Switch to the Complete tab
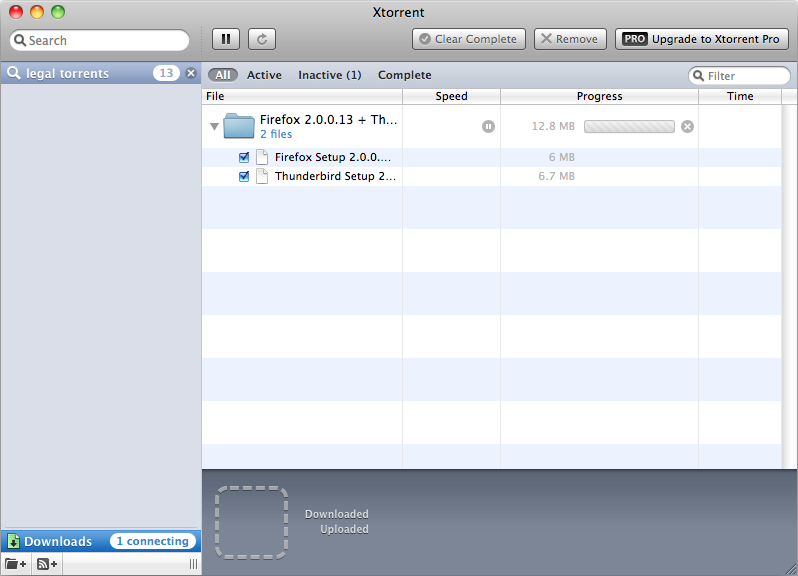This screenshot has height=576, width=798. pos(405,75)
